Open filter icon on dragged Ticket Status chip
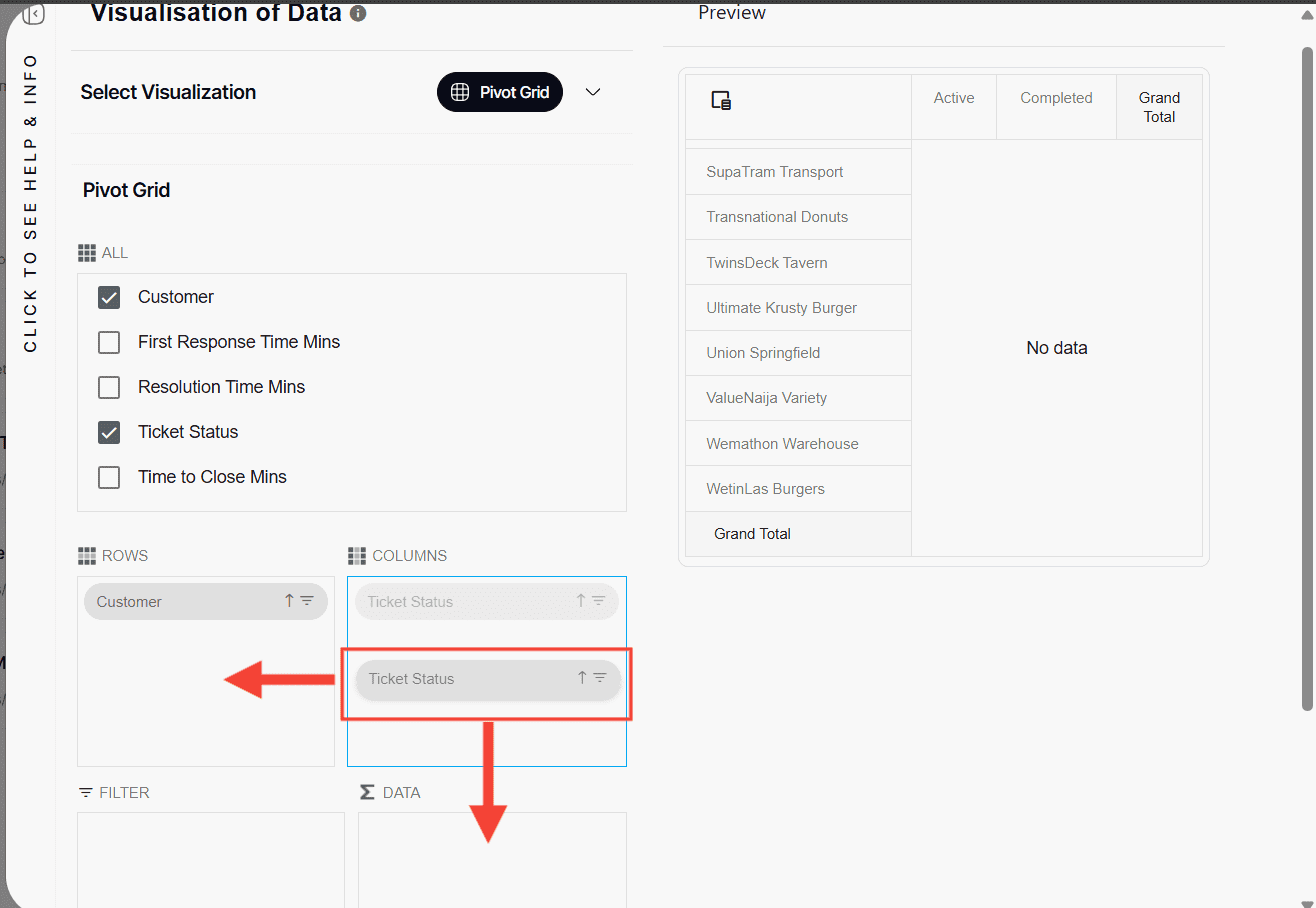Screen dimensions: 1316x908 click(x=600, y=678)
